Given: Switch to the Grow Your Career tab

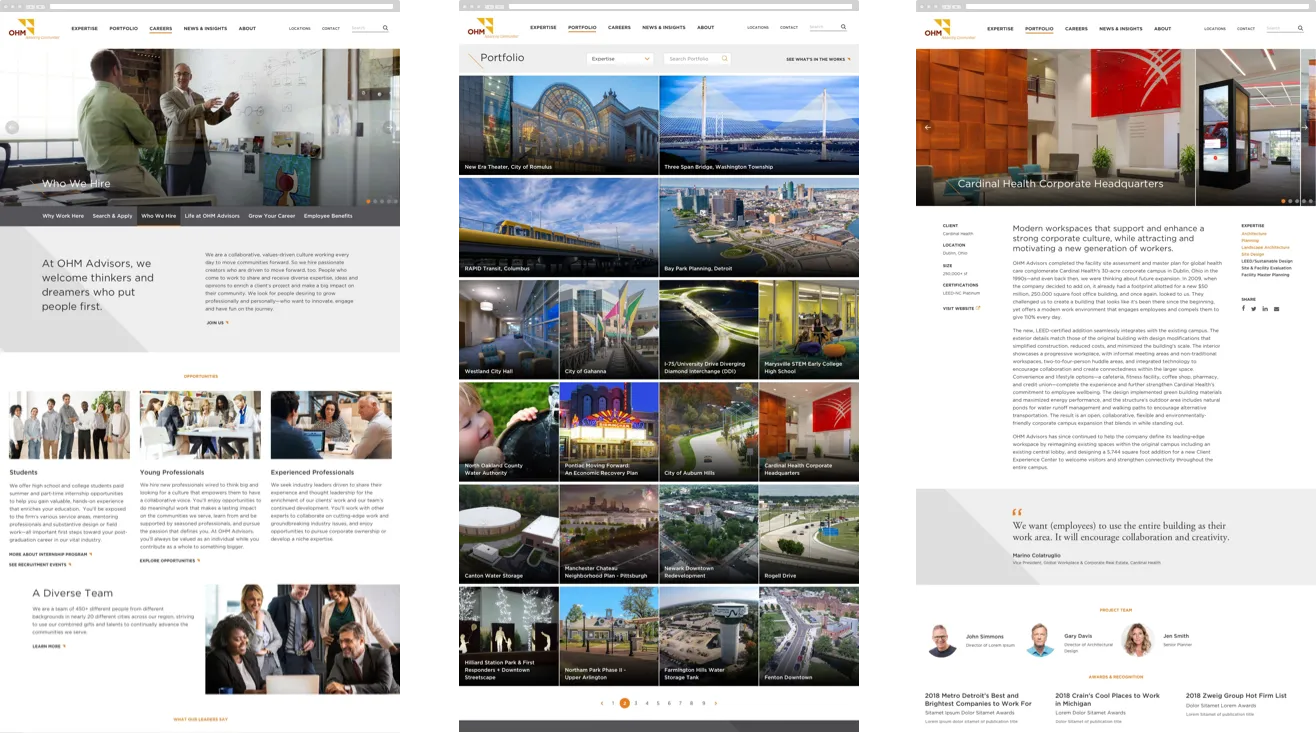Looking at the screenshot, I should click(272, 216).
